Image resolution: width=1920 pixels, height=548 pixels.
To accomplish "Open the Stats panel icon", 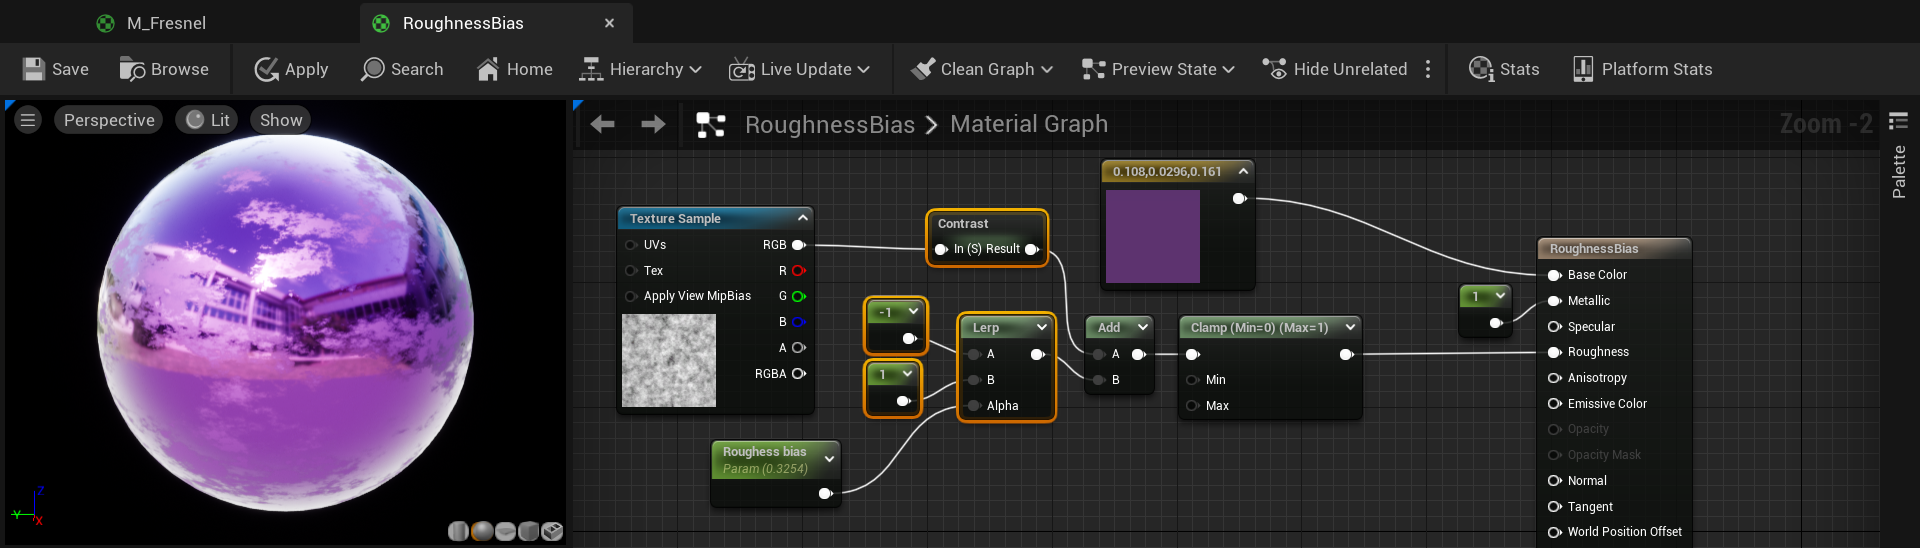I will (1481, 69).
